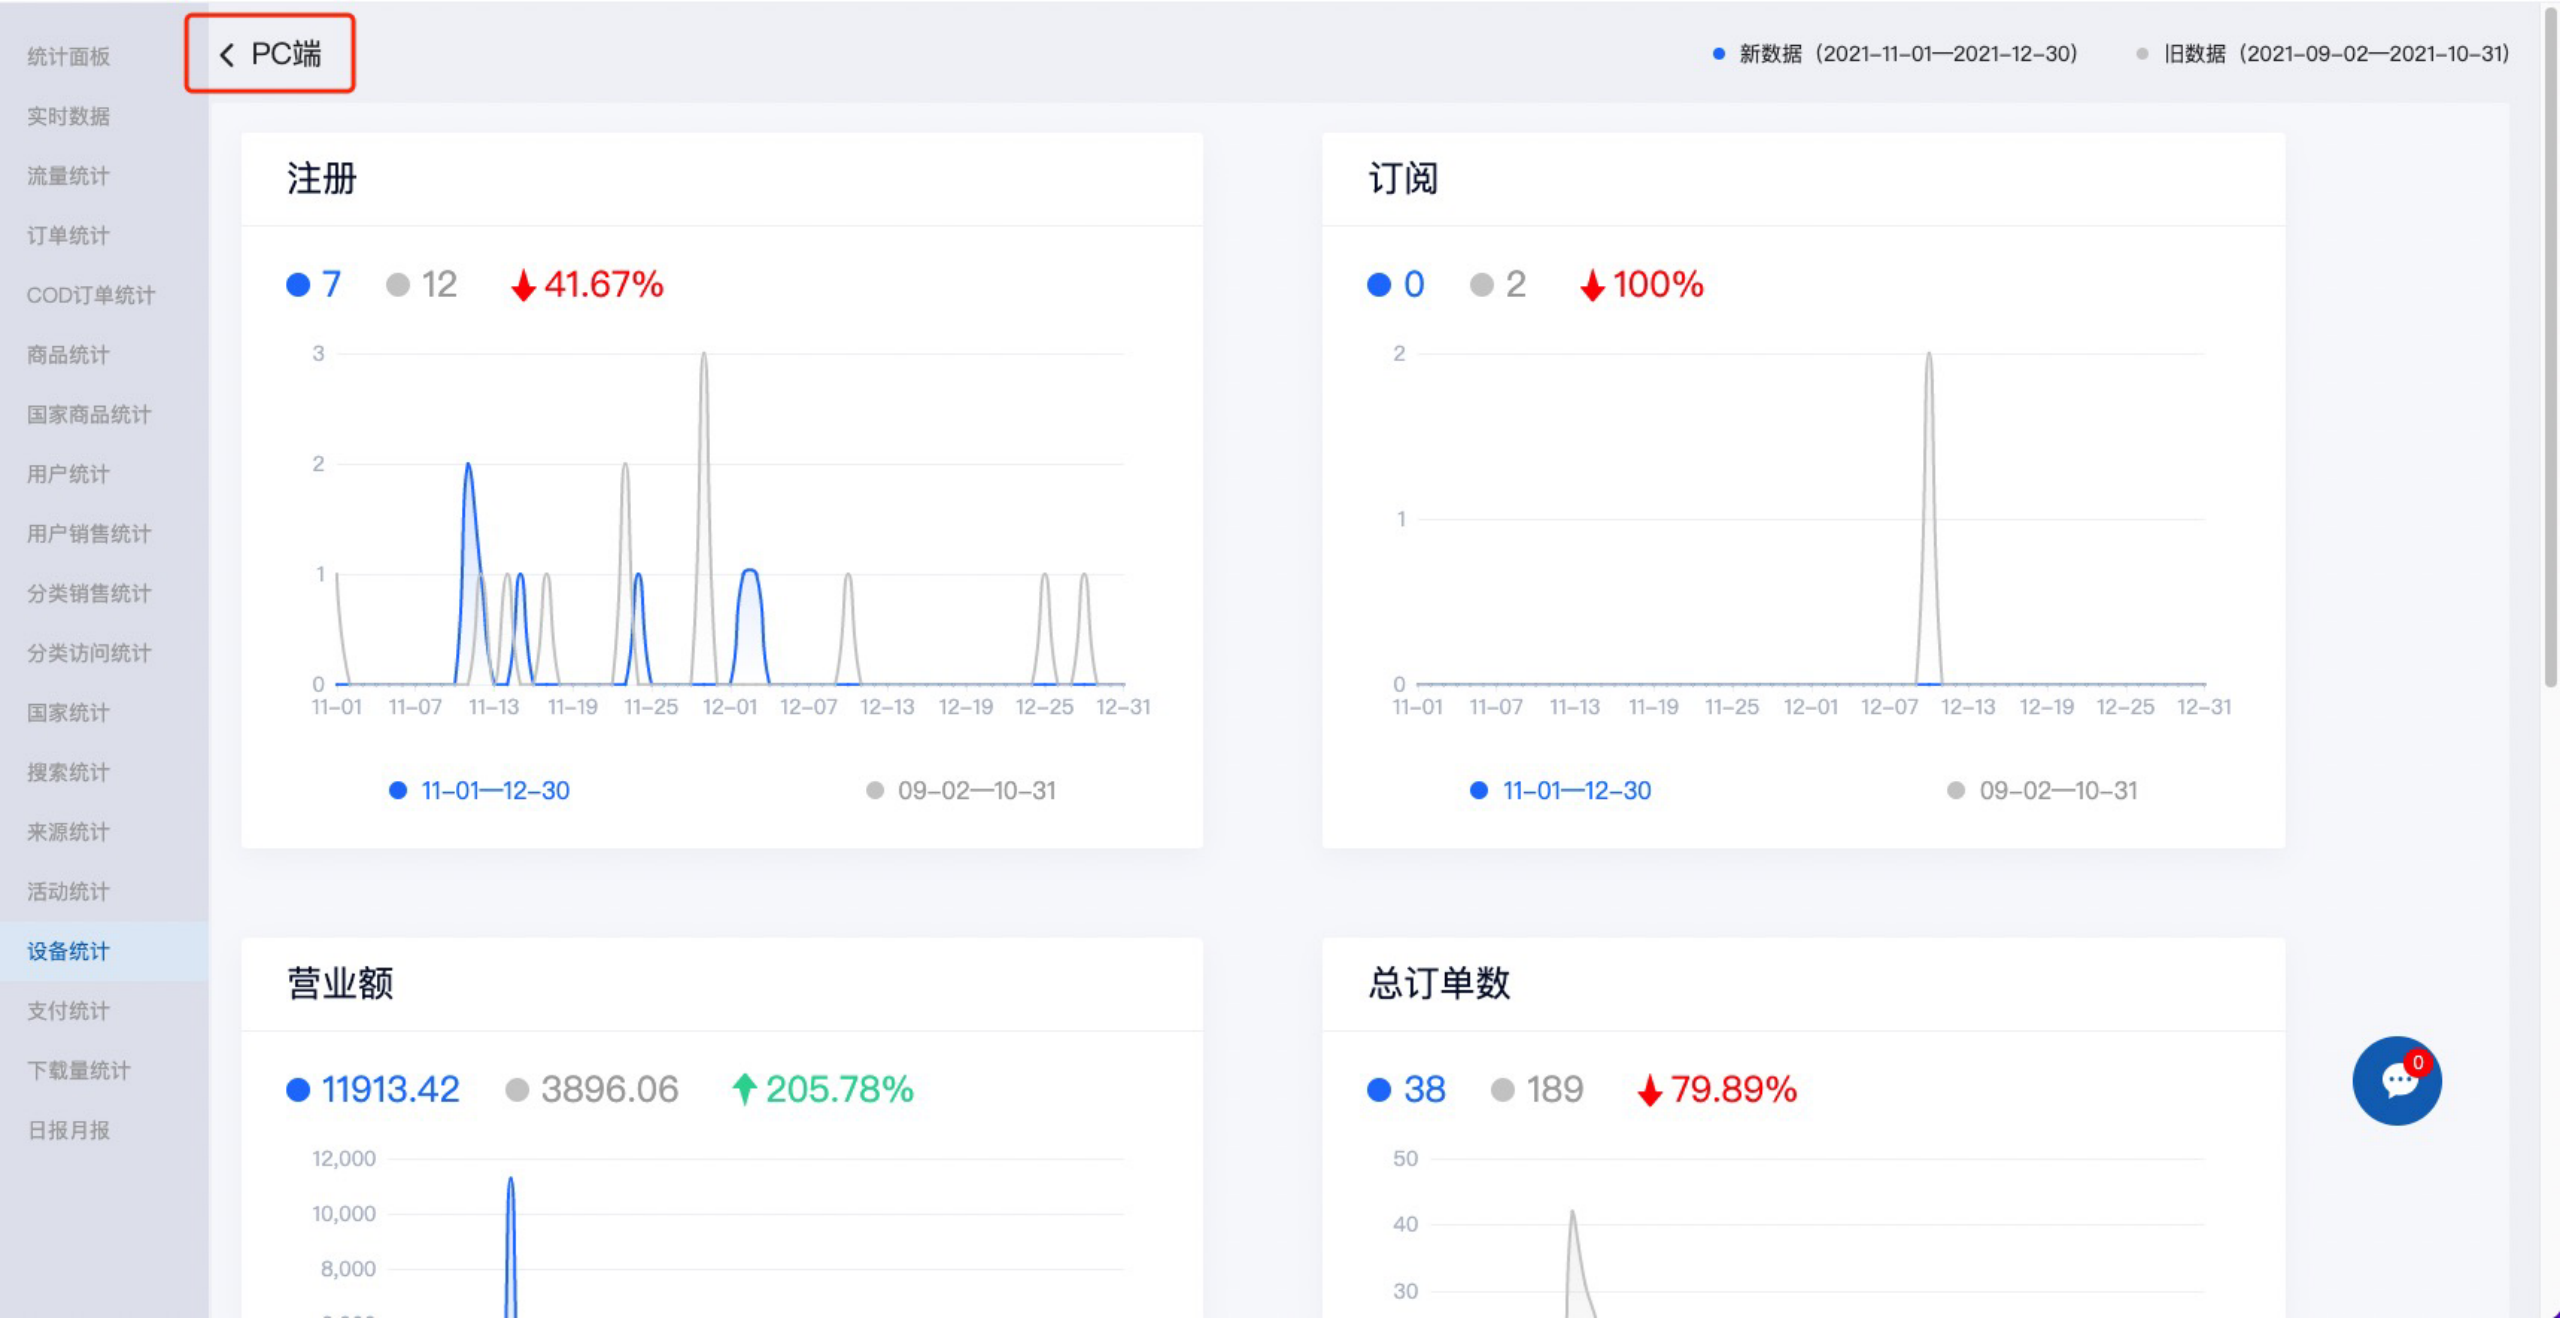This screenshot has height=1318, width=2560.
Task: Open 日报月报 sidebar entry
Action: [x=68, y=1130]
